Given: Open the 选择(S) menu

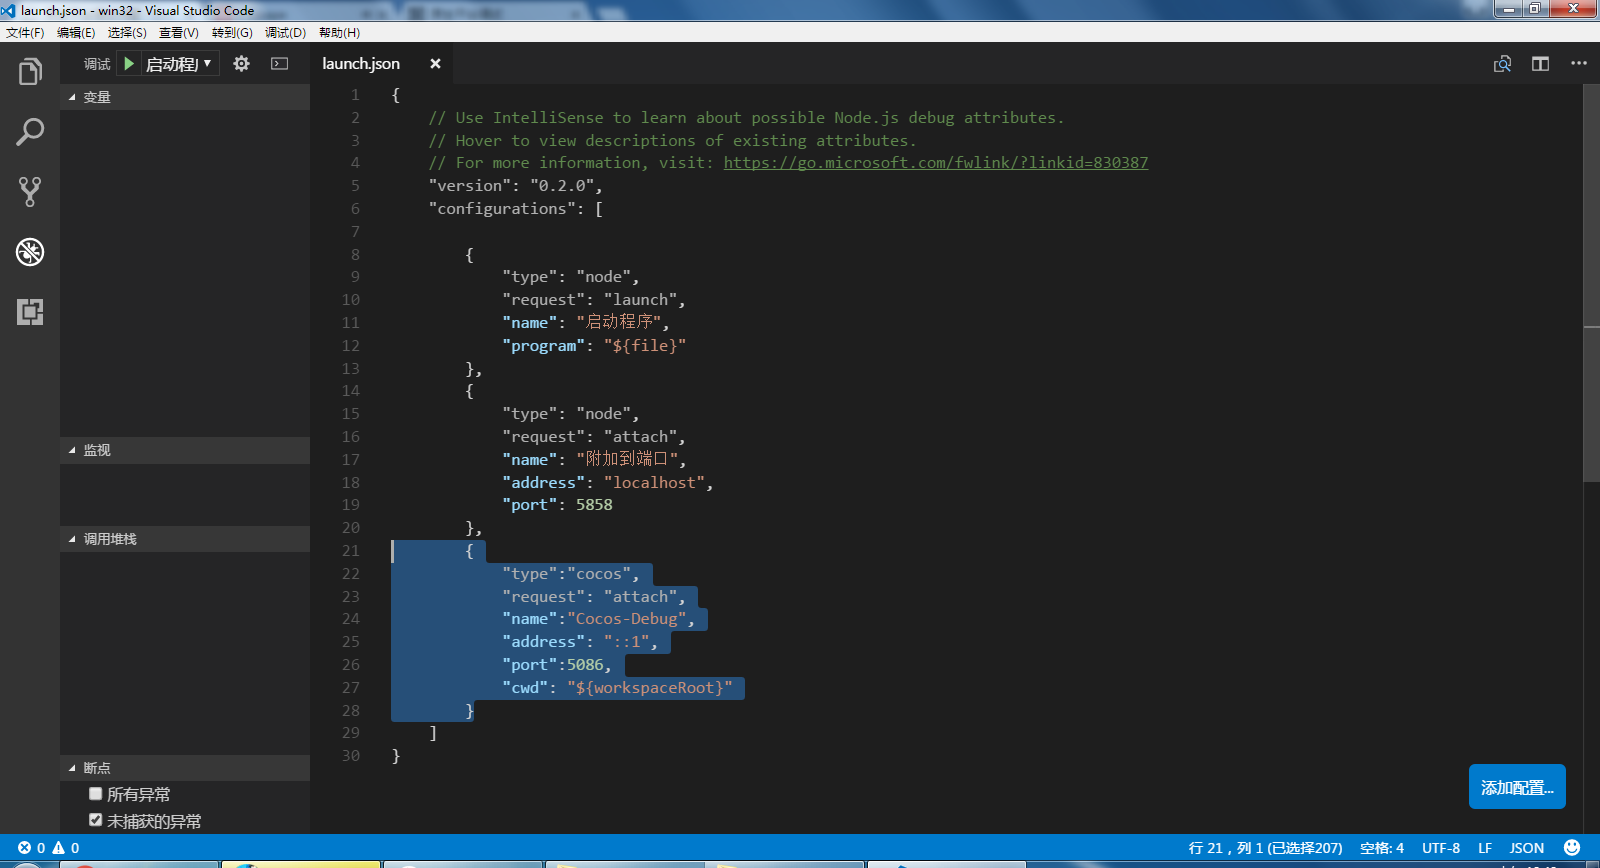Looking at the screenshot, I should pyautogui.click(x=127, y=33).
